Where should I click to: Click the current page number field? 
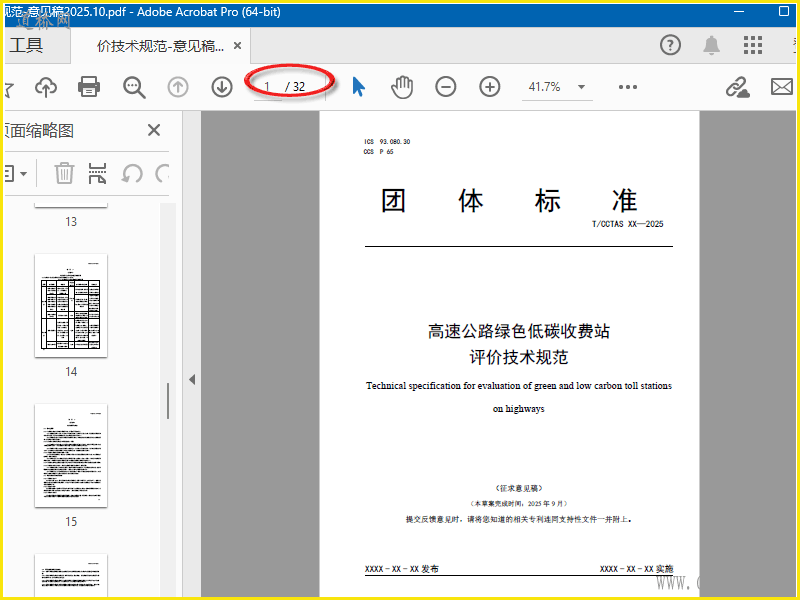point(267,87)
